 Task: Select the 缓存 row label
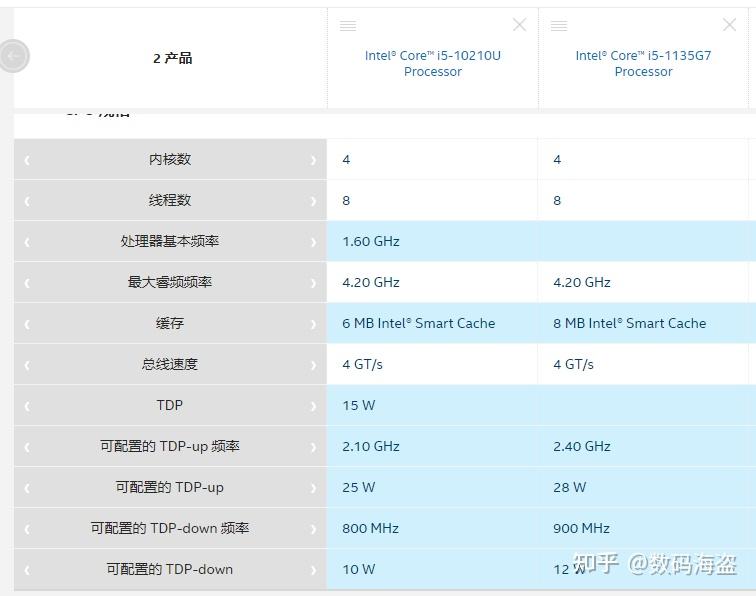(170, 323)
